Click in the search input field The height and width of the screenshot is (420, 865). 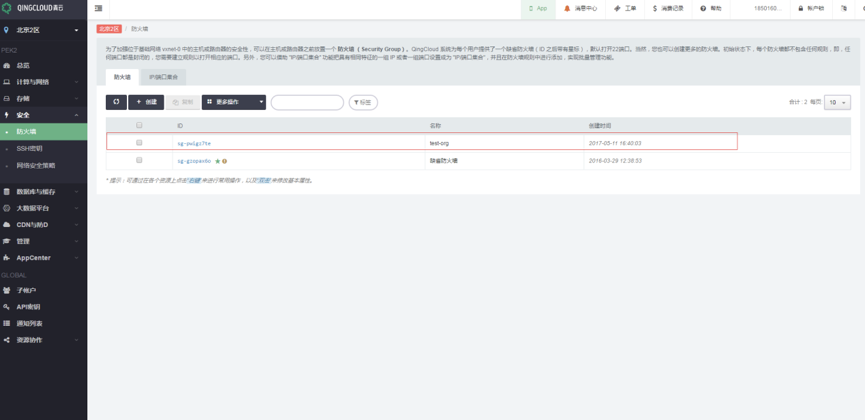pyautogui.click(x=307, y=102)
